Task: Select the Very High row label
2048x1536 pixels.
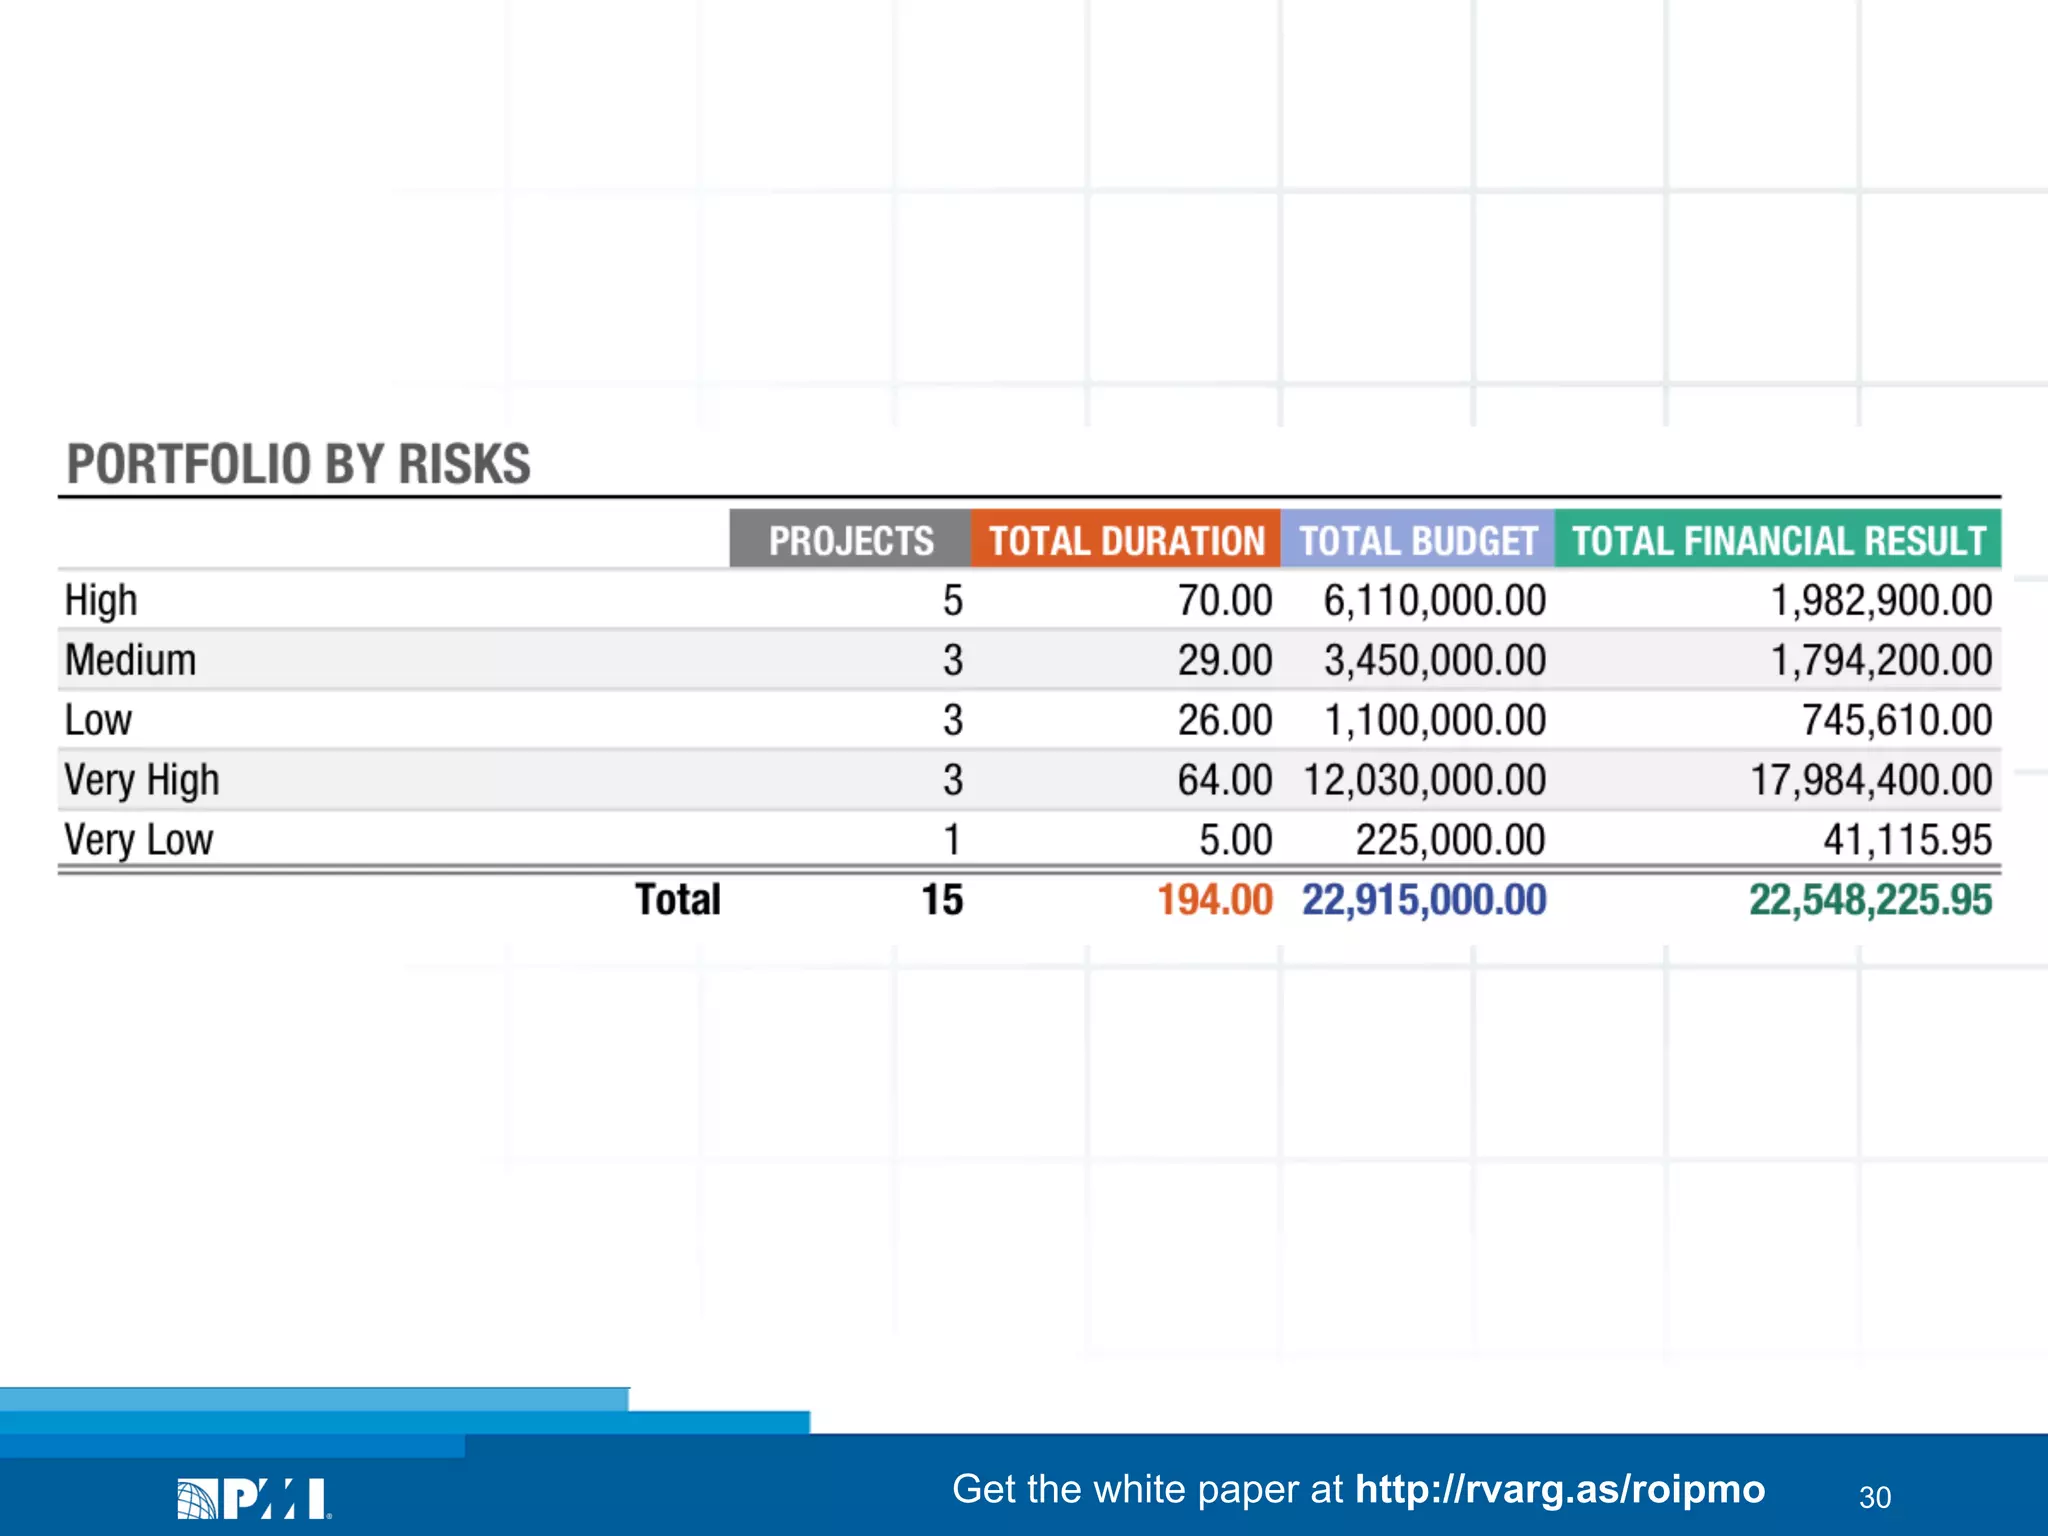Action: 141,781
